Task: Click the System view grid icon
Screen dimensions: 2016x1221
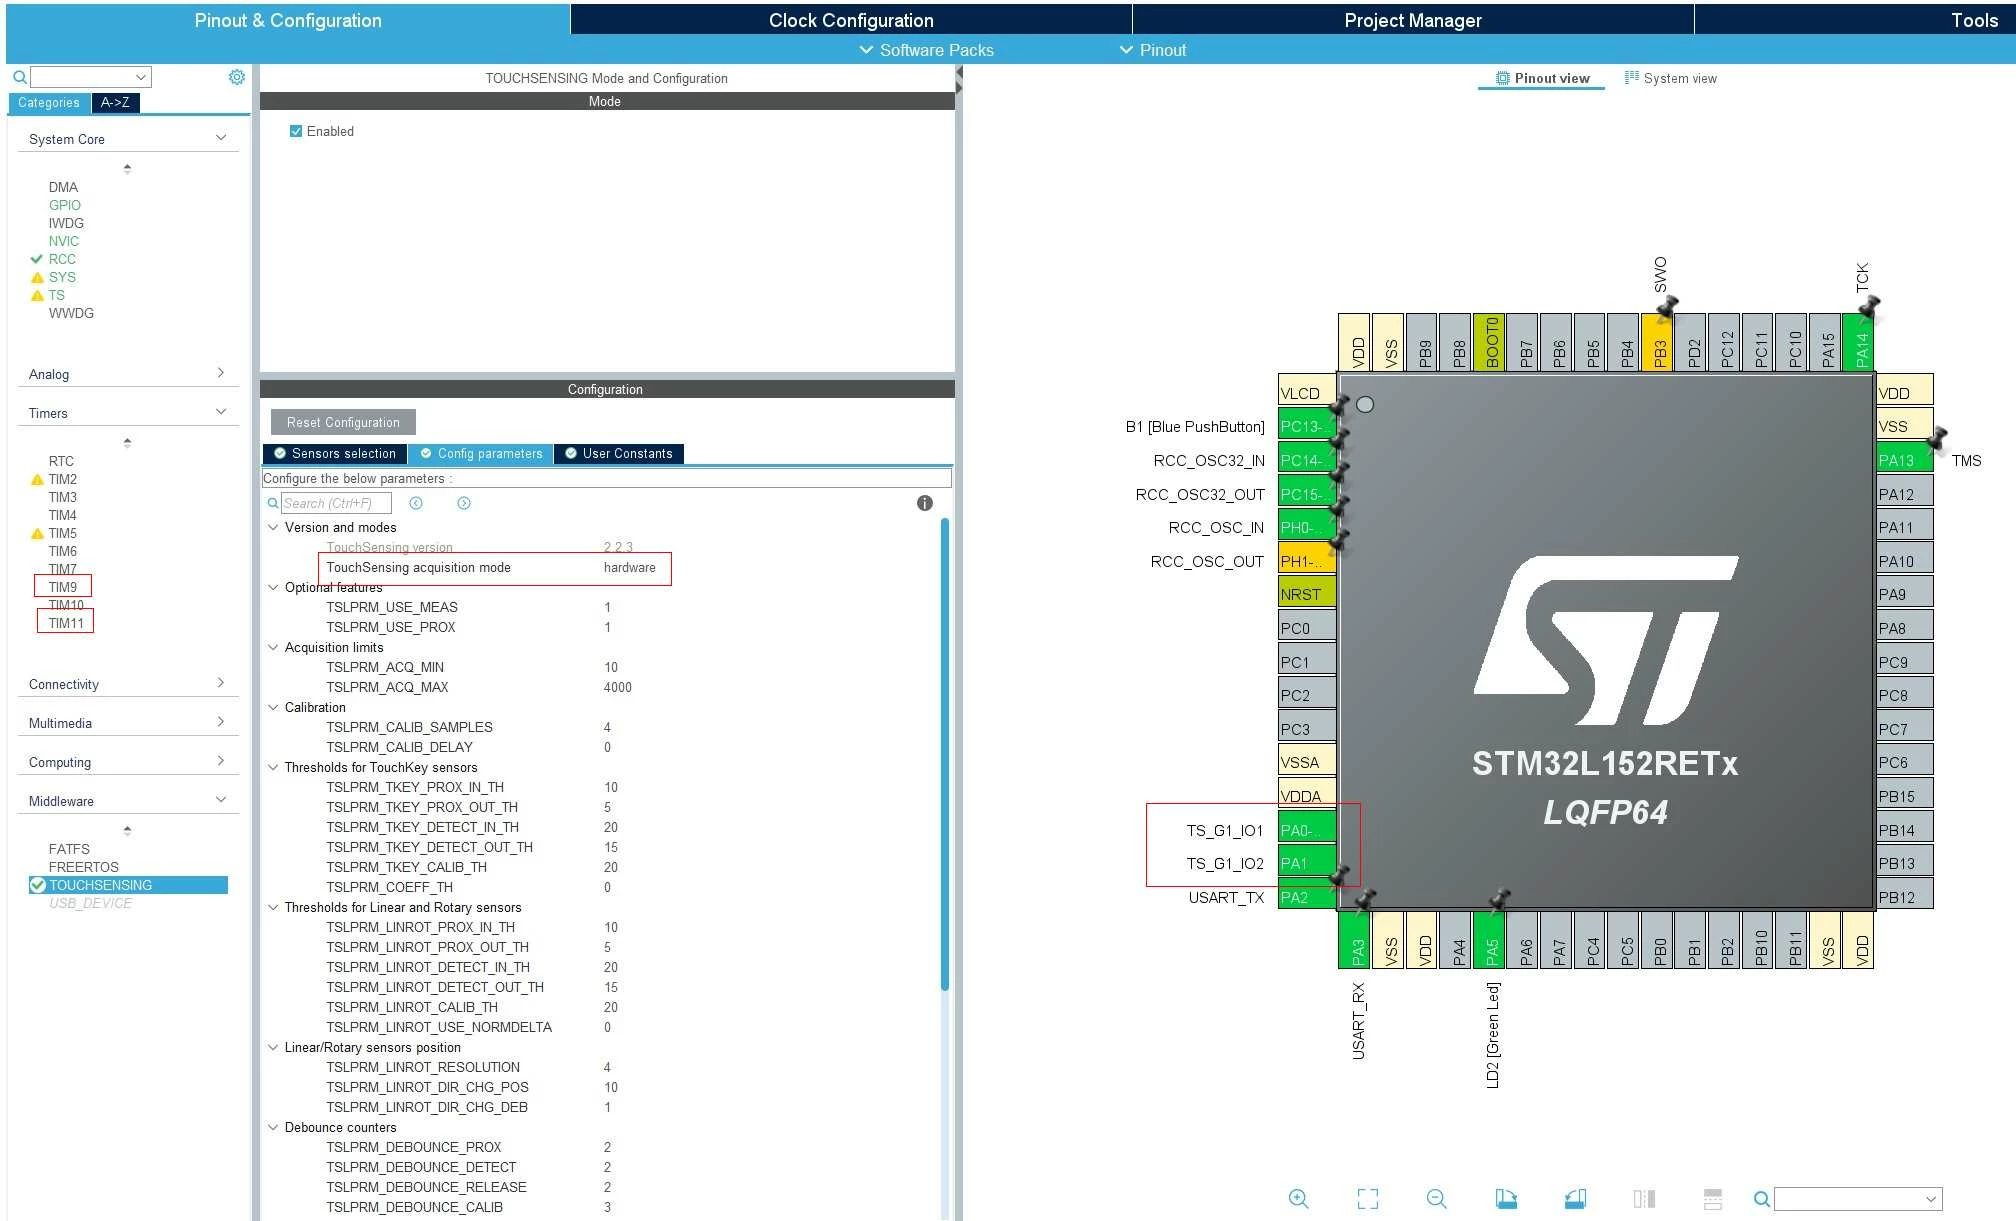Action: [1631, 77]
